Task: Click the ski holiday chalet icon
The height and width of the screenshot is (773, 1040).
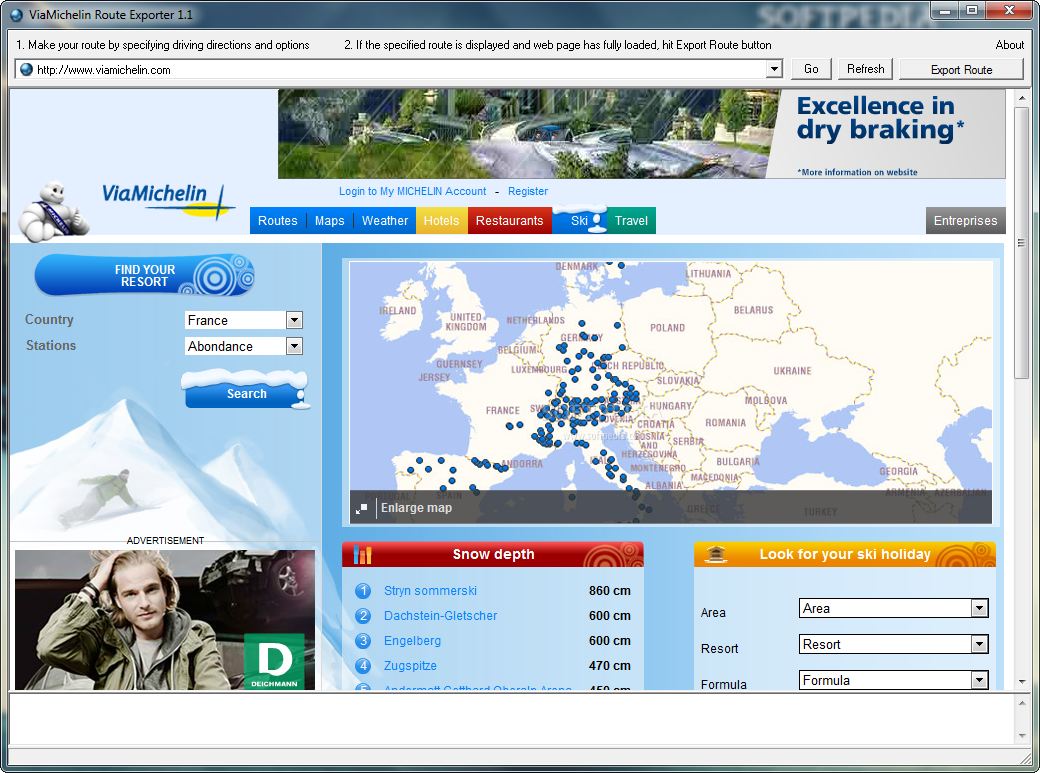Action: 715,554
